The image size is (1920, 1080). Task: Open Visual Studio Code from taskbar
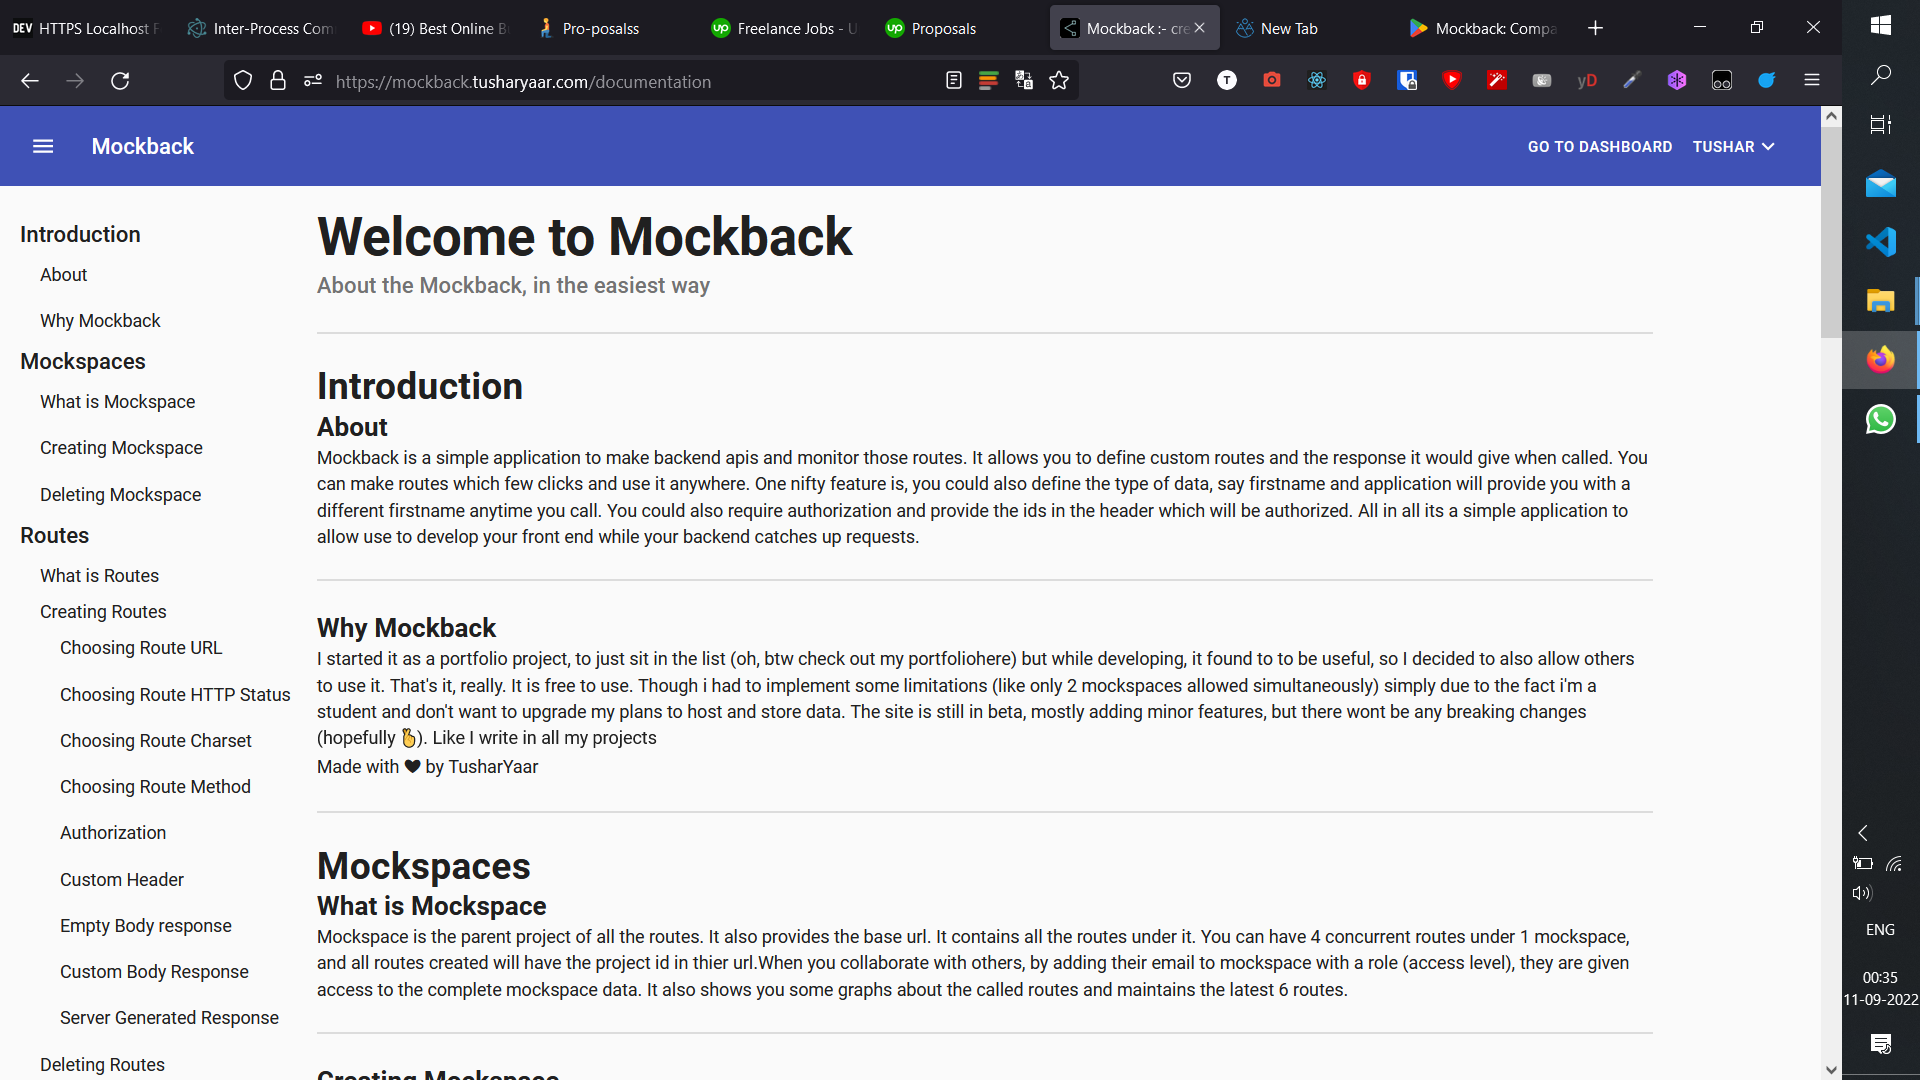tap(1880, 242)
